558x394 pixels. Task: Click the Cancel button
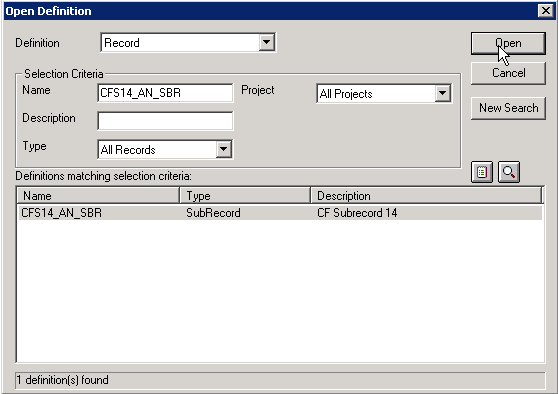click(x=508, y=73)
